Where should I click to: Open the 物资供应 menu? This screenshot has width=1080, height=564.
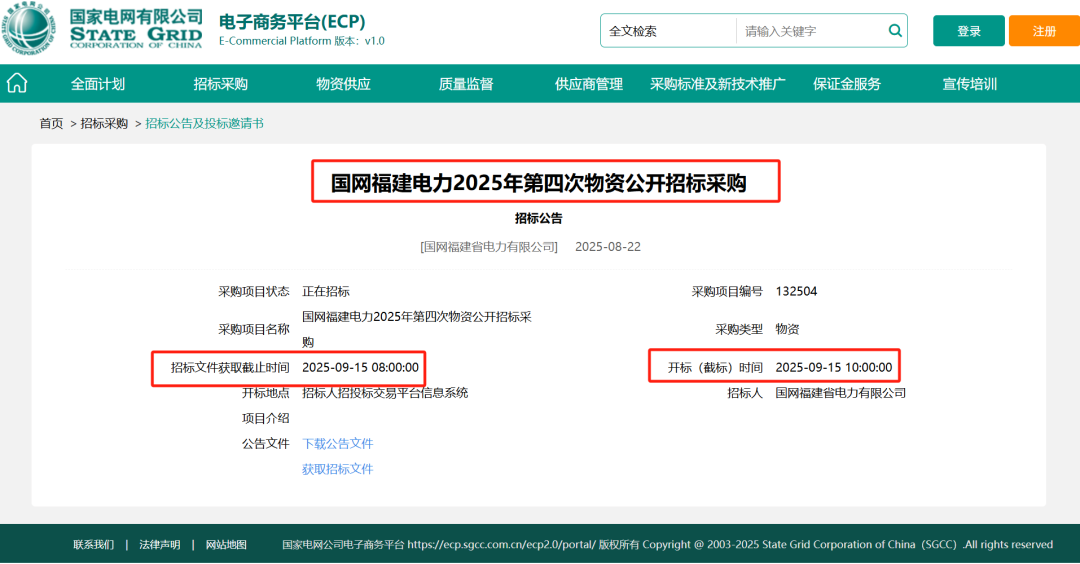[x=343, y=84]
